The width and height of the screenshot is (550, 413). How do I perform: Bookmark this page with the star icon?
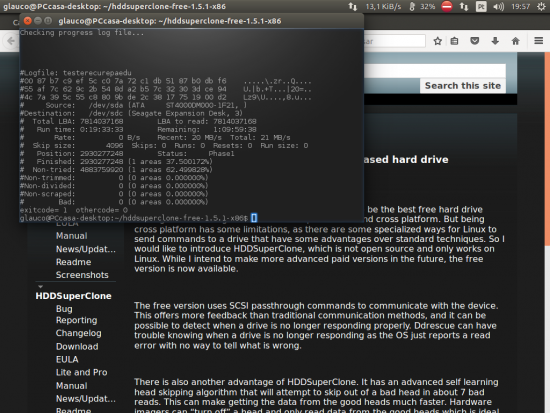click(x=437, y=41)
